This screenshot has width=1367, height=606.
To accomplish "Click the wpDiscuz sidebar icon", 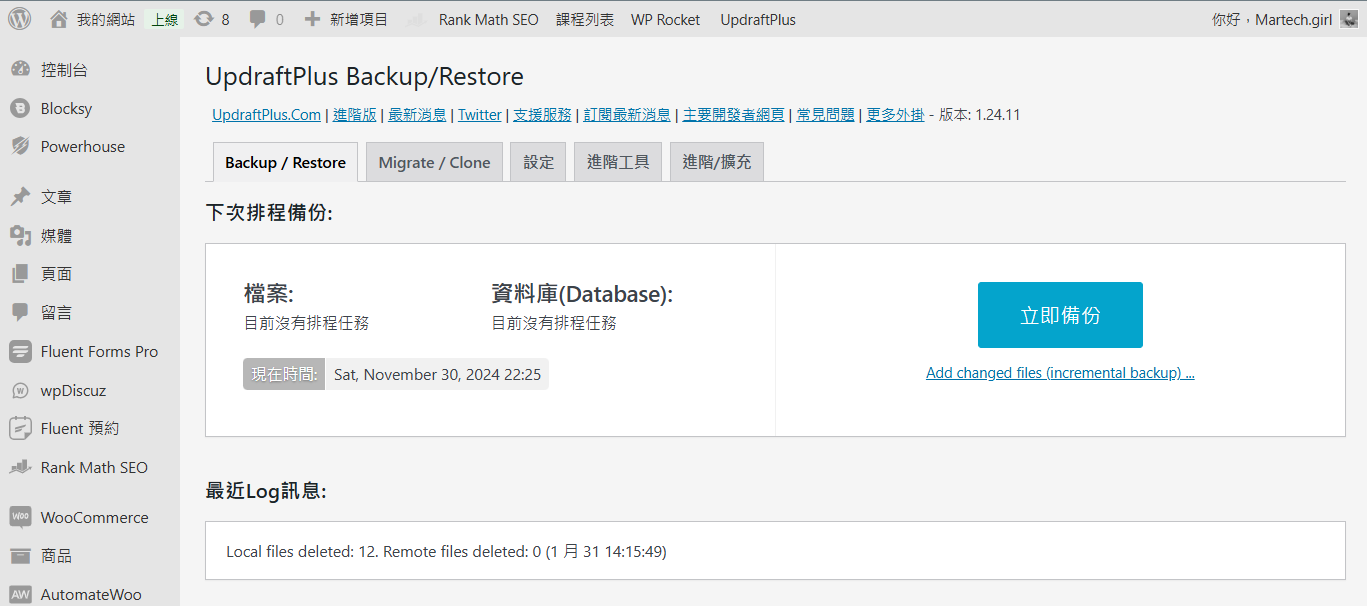I will [20, 390].
